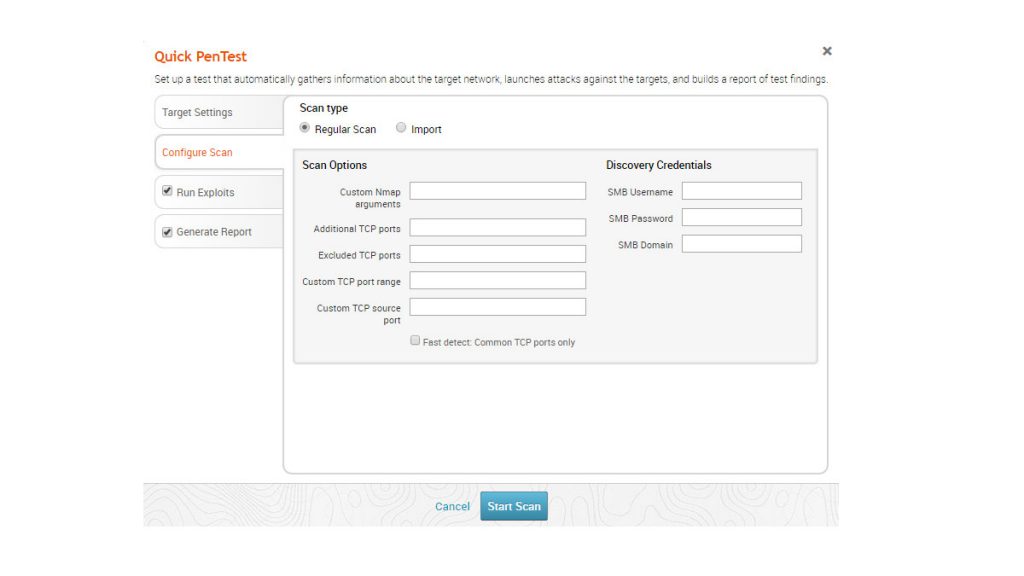
Task: Focus the SMB Username text box
Action: click(741, 191)
